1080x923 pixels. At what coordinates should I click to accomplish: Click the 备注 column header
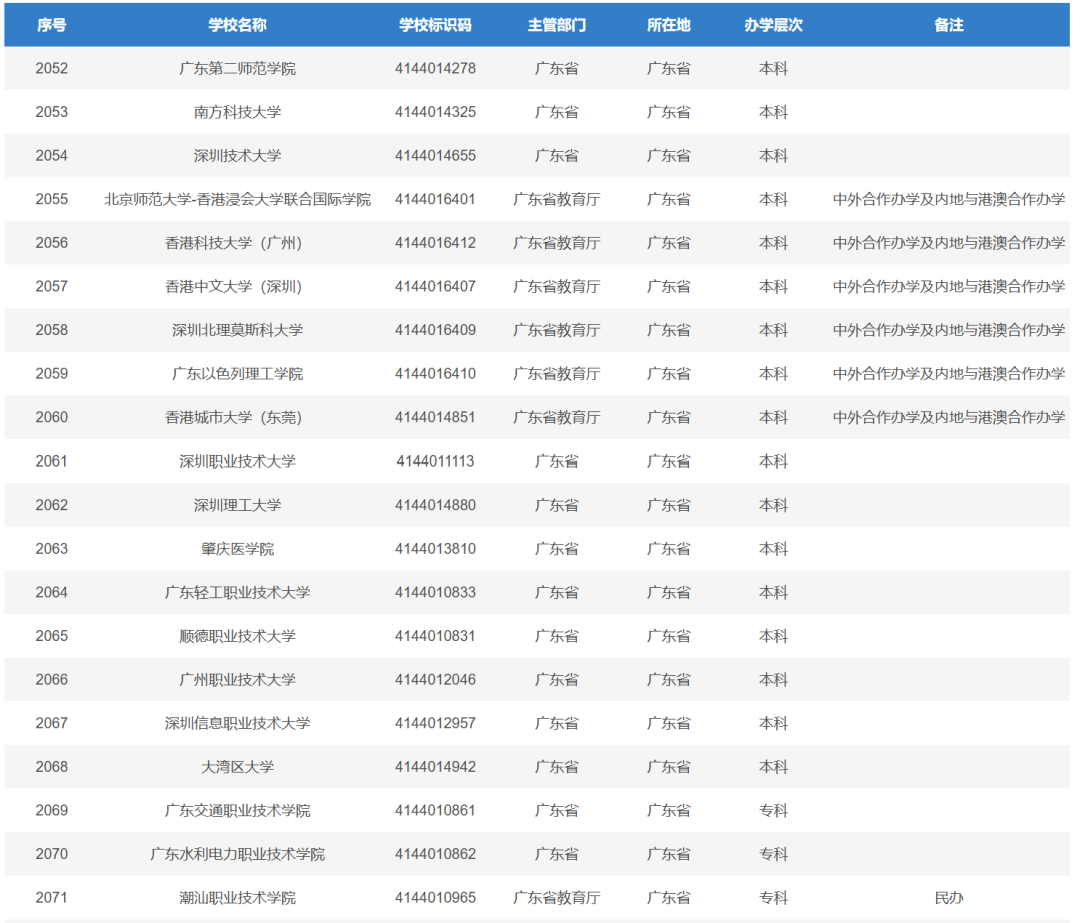pos(948,25)
